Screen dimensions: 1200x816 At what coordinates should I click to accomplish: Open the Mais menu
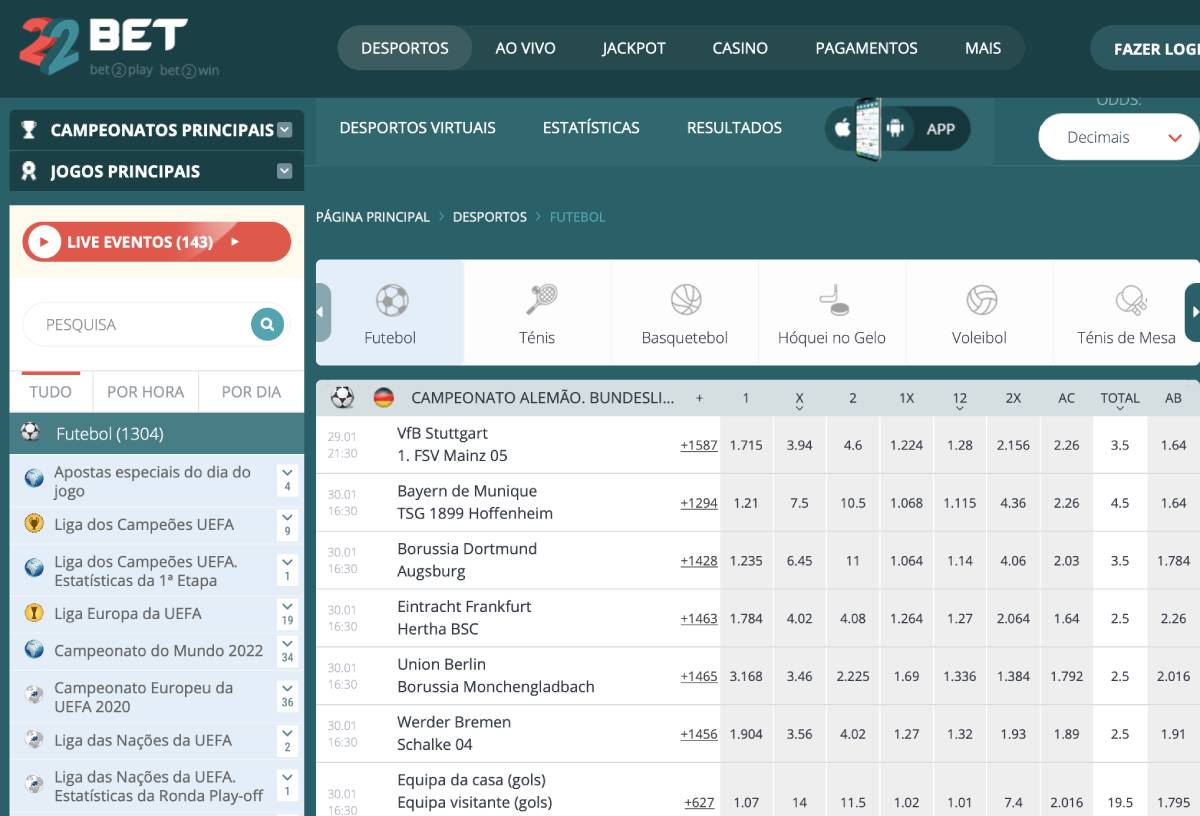tap(983, 48)
